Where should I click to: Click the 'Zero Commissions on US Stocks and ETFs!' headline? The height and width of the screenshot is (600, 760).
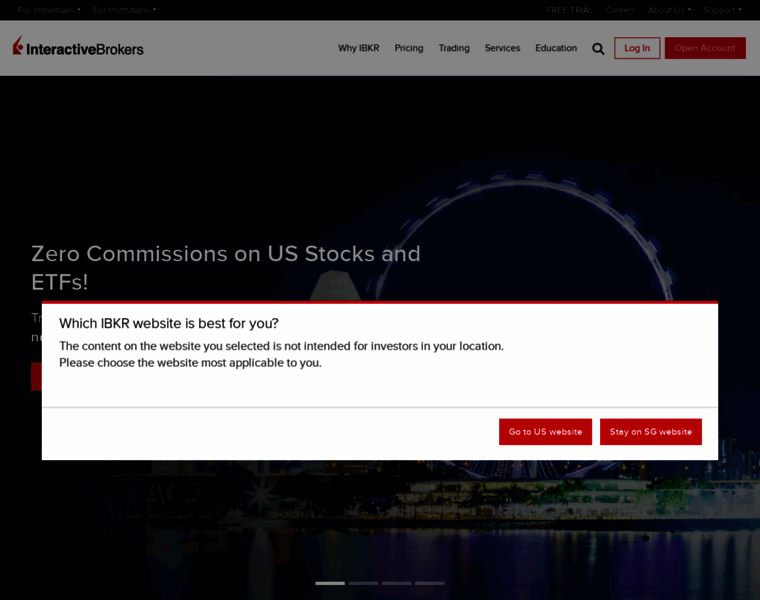(226, 268)
